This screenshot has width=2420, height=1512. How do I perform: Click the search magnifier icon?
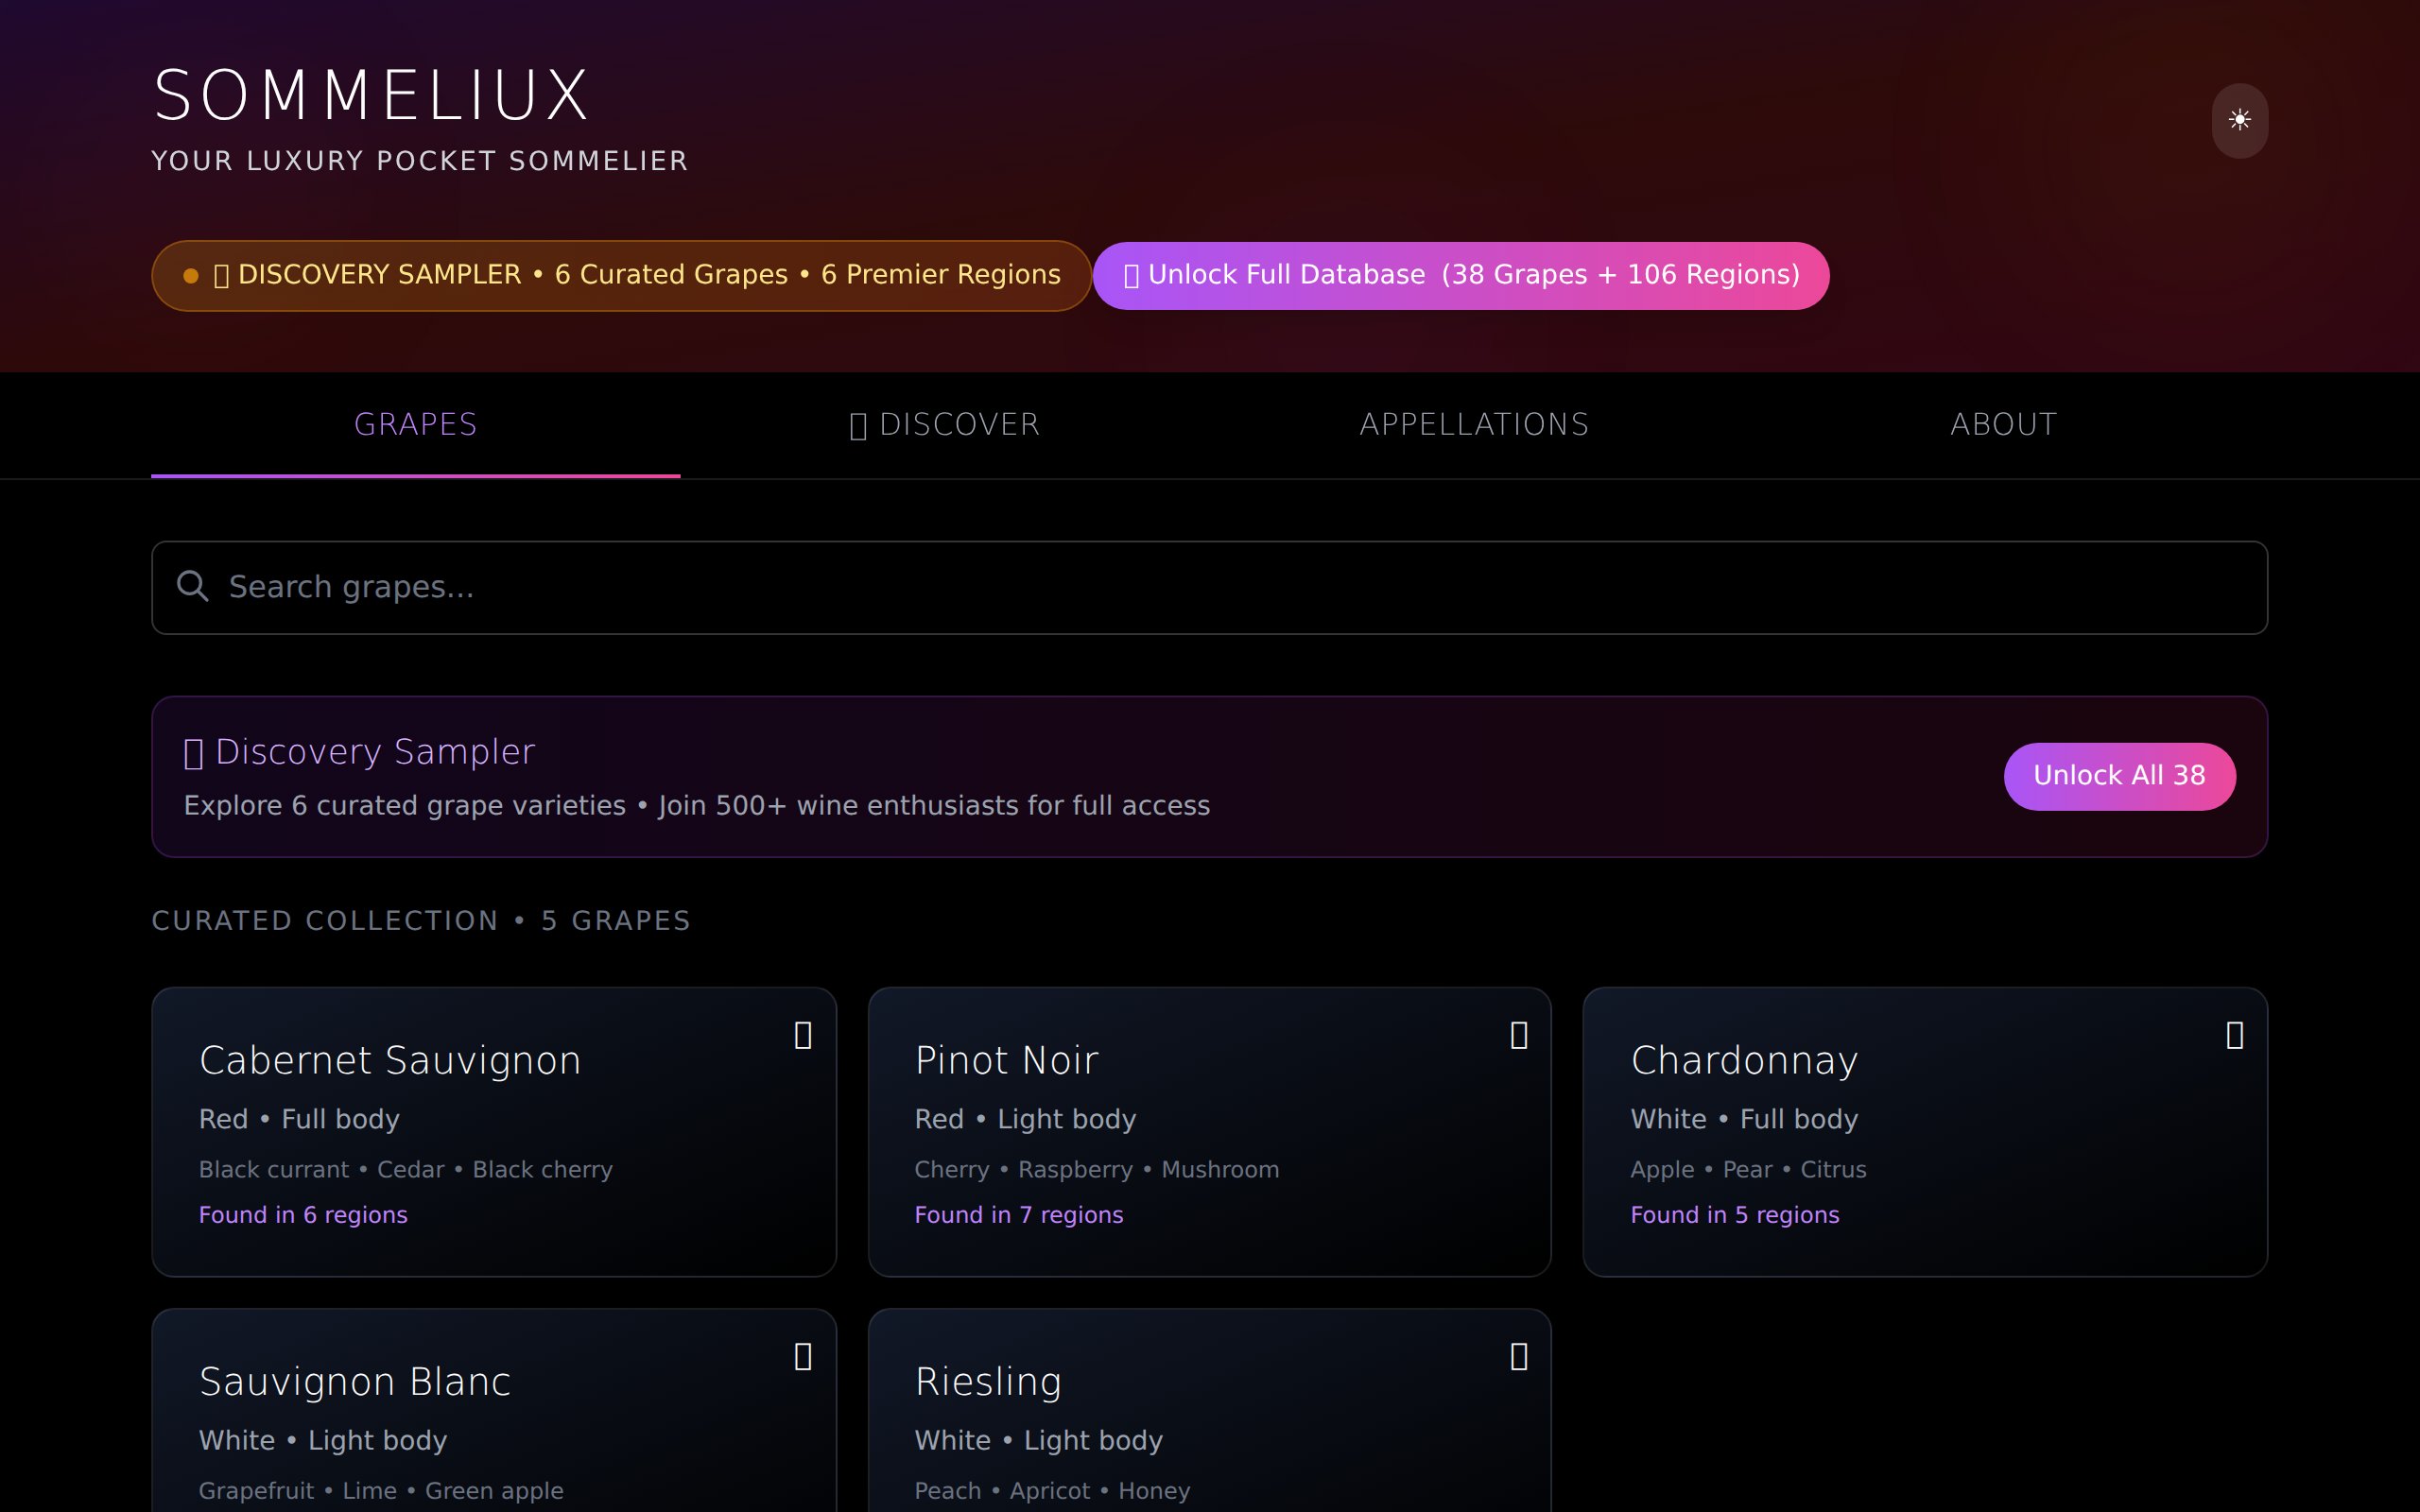pos(193,586)
